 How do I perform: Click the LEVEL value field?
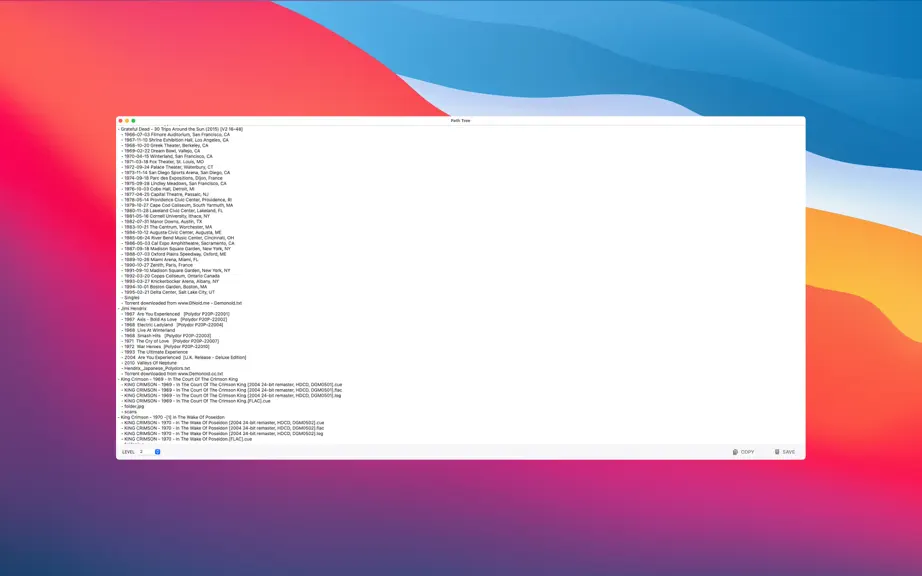146,452
